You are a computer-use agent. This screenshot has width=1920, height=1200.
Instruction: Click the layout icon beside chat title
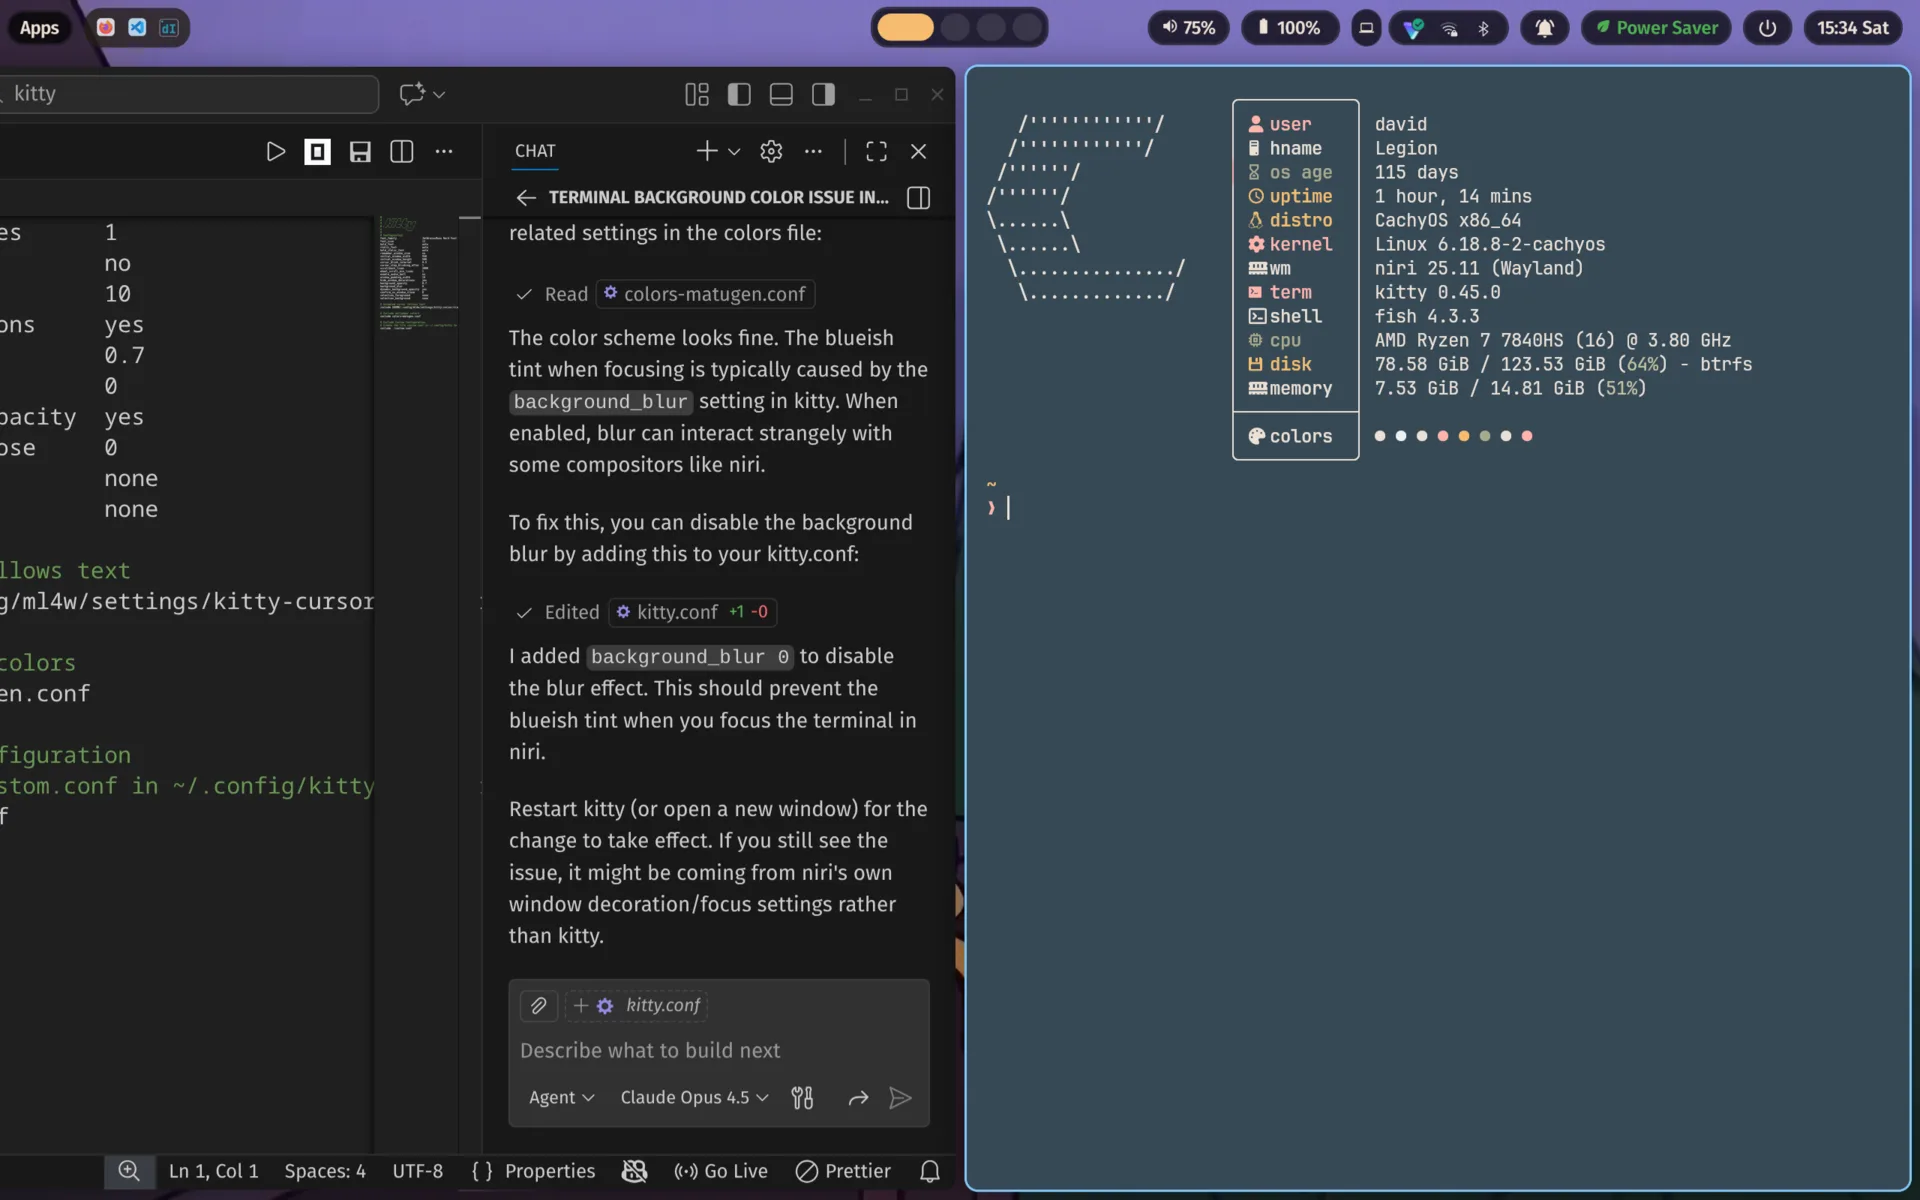point(918,197)
